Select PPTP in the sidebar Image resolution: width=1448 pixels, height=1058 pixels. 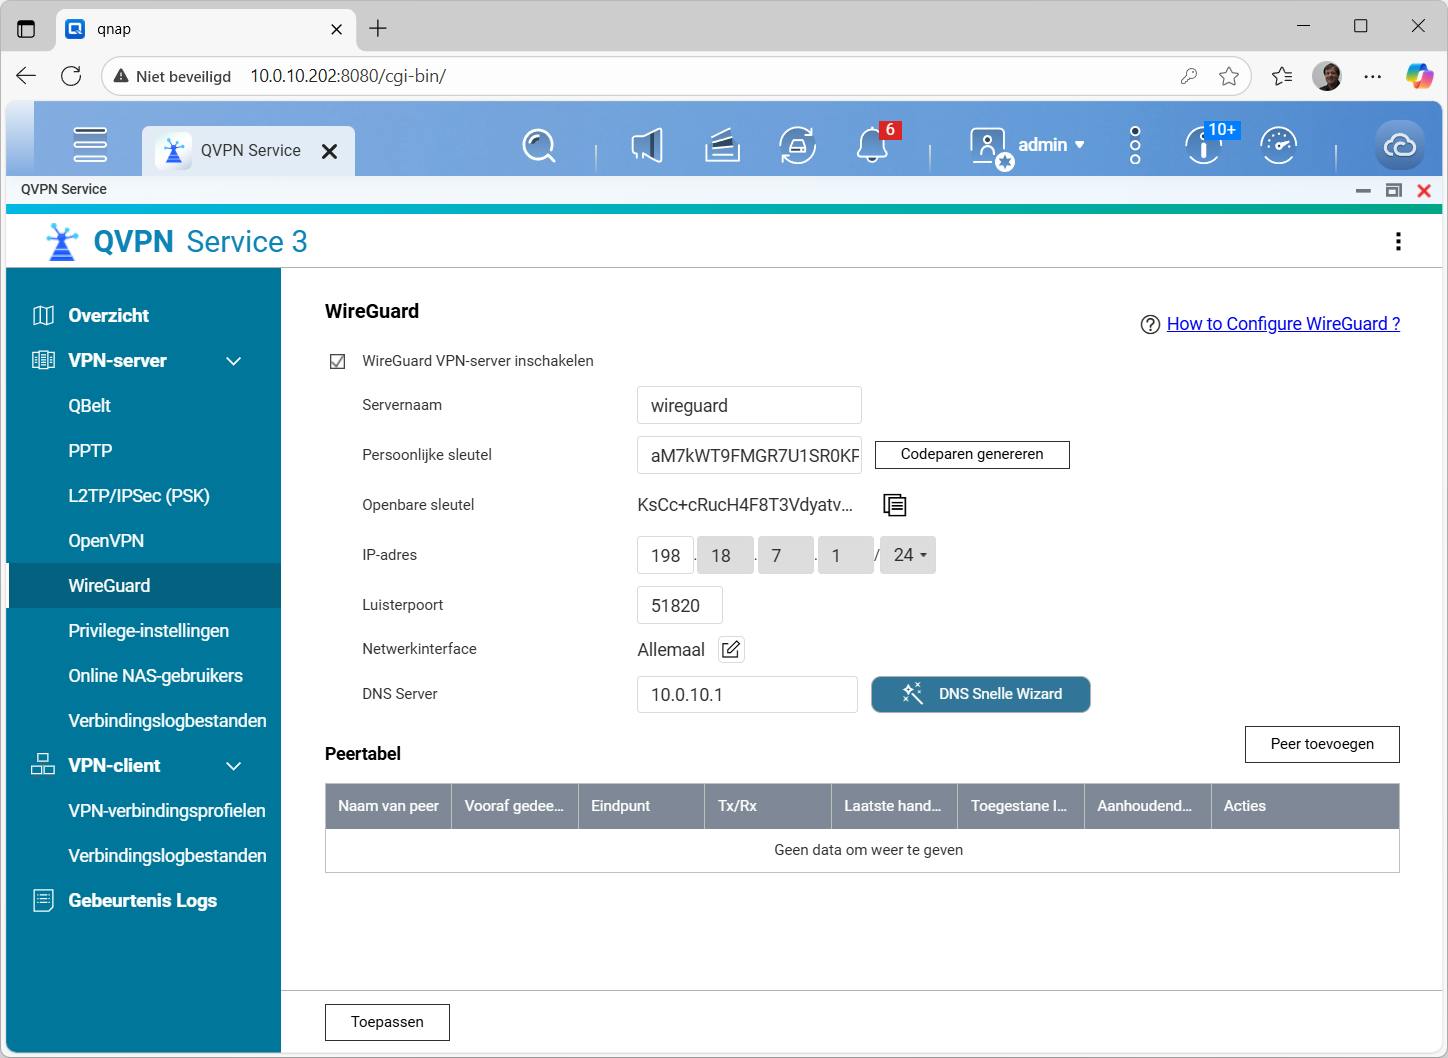pos(90,451)
